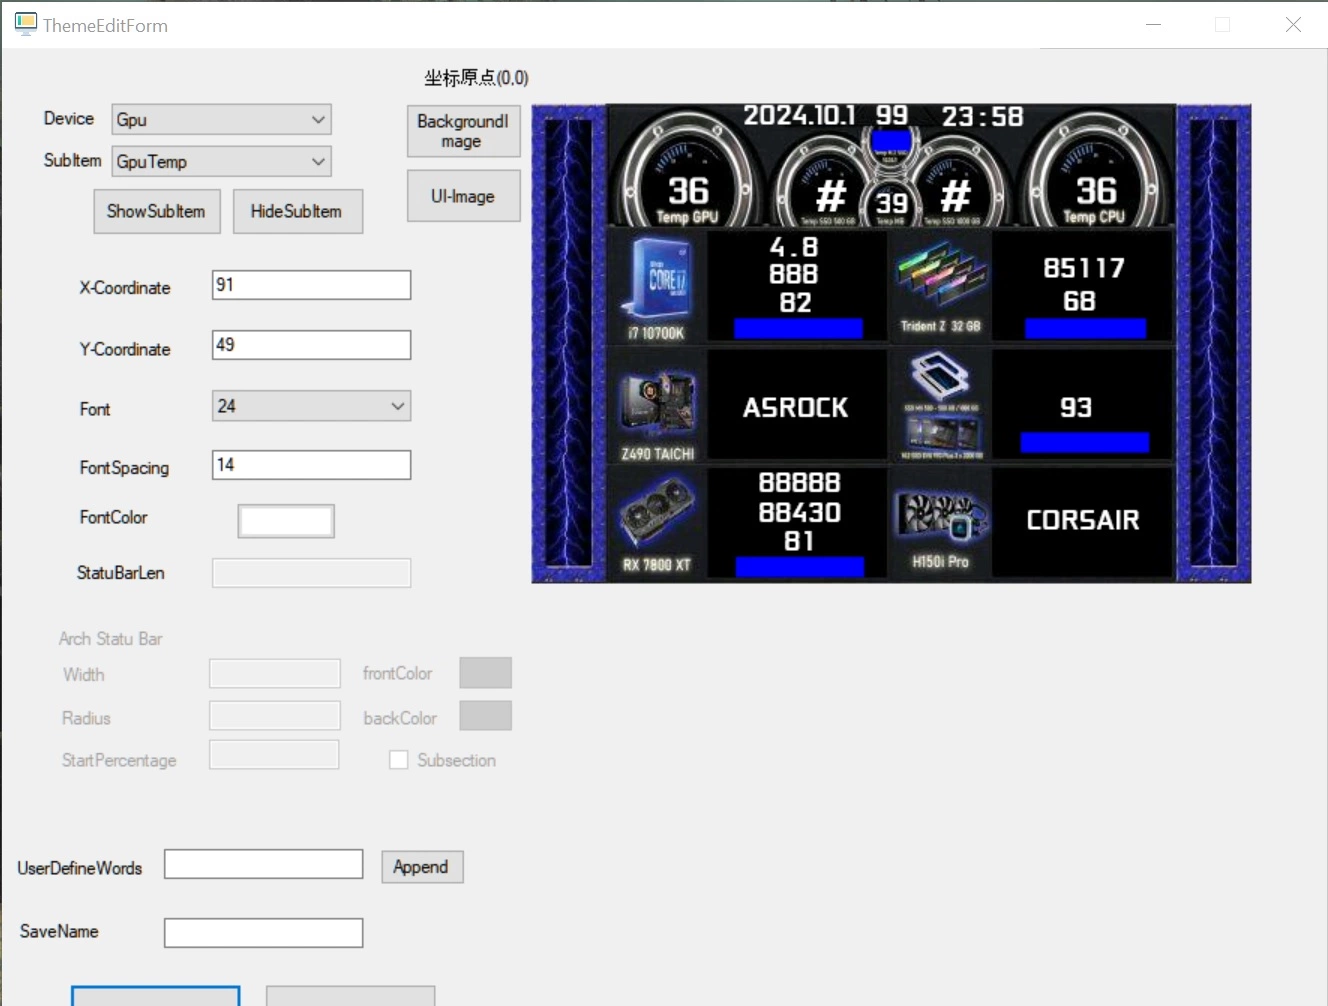Pick the backColor swatch
1328x1006 pixels.
485,715
